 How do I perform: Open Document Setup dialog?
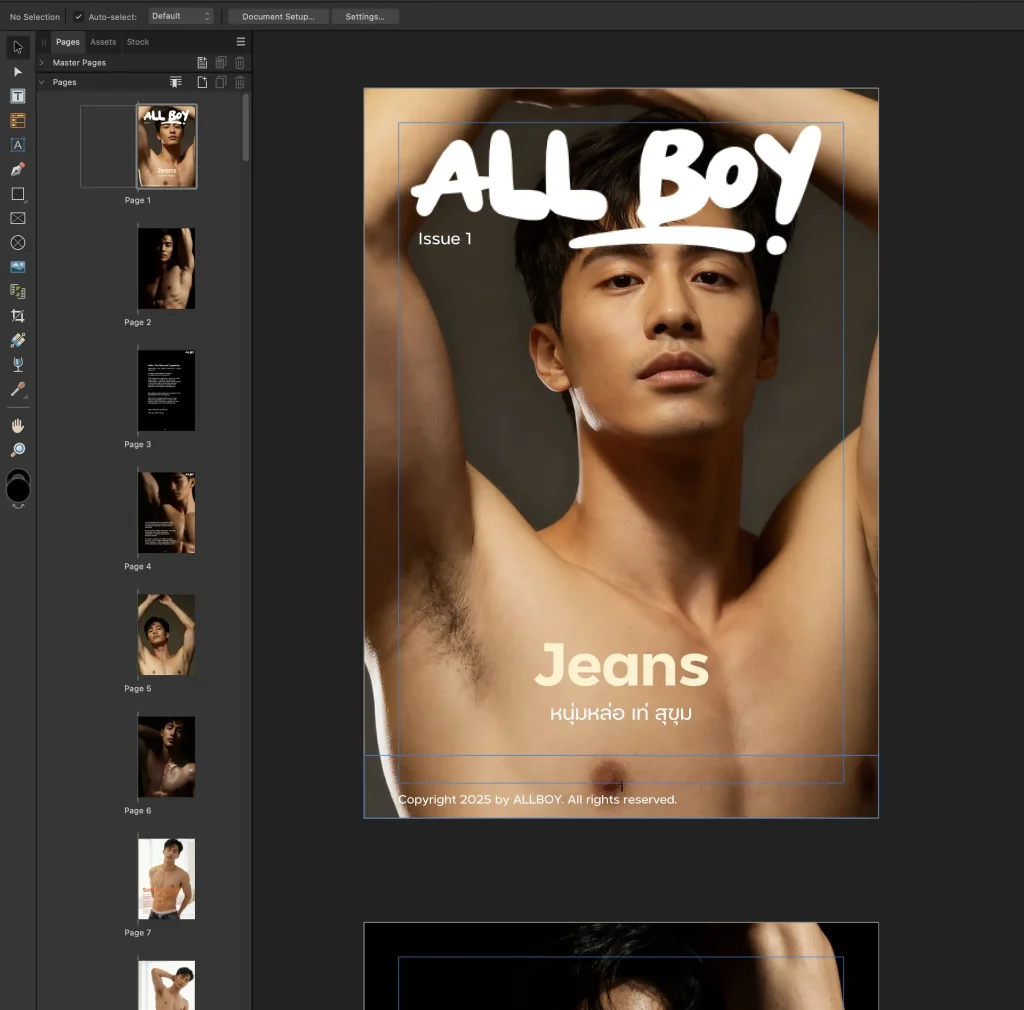pyautogui.click(x=278, y=17)
